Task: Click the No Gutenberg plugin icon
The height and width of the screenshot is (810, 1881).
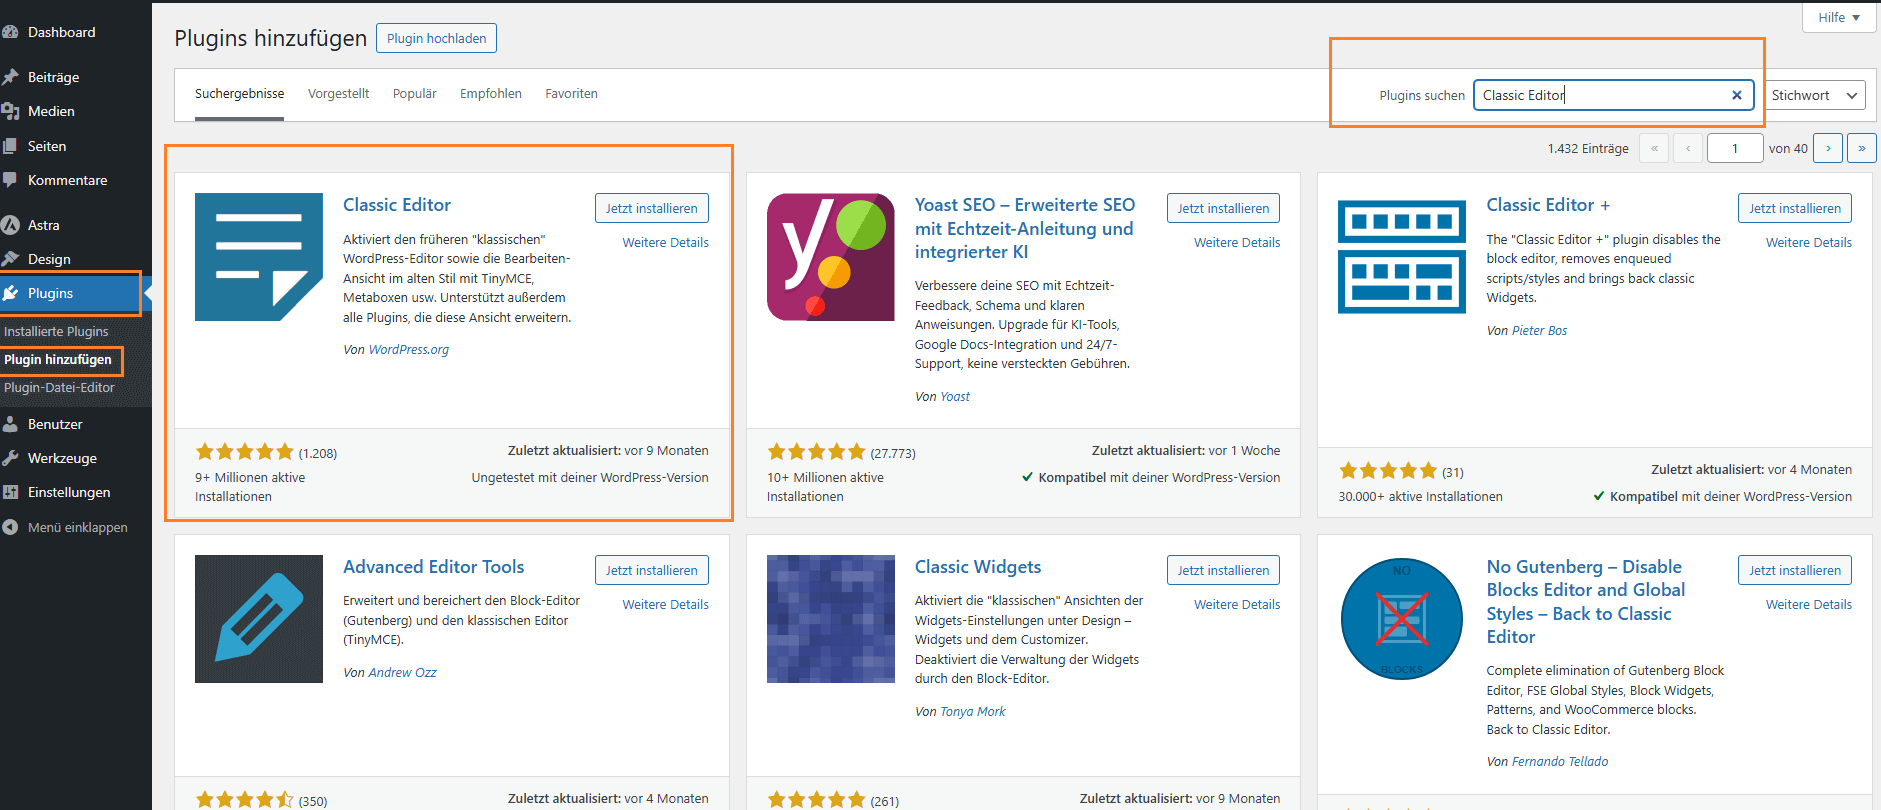Action: click(1402, 619)
